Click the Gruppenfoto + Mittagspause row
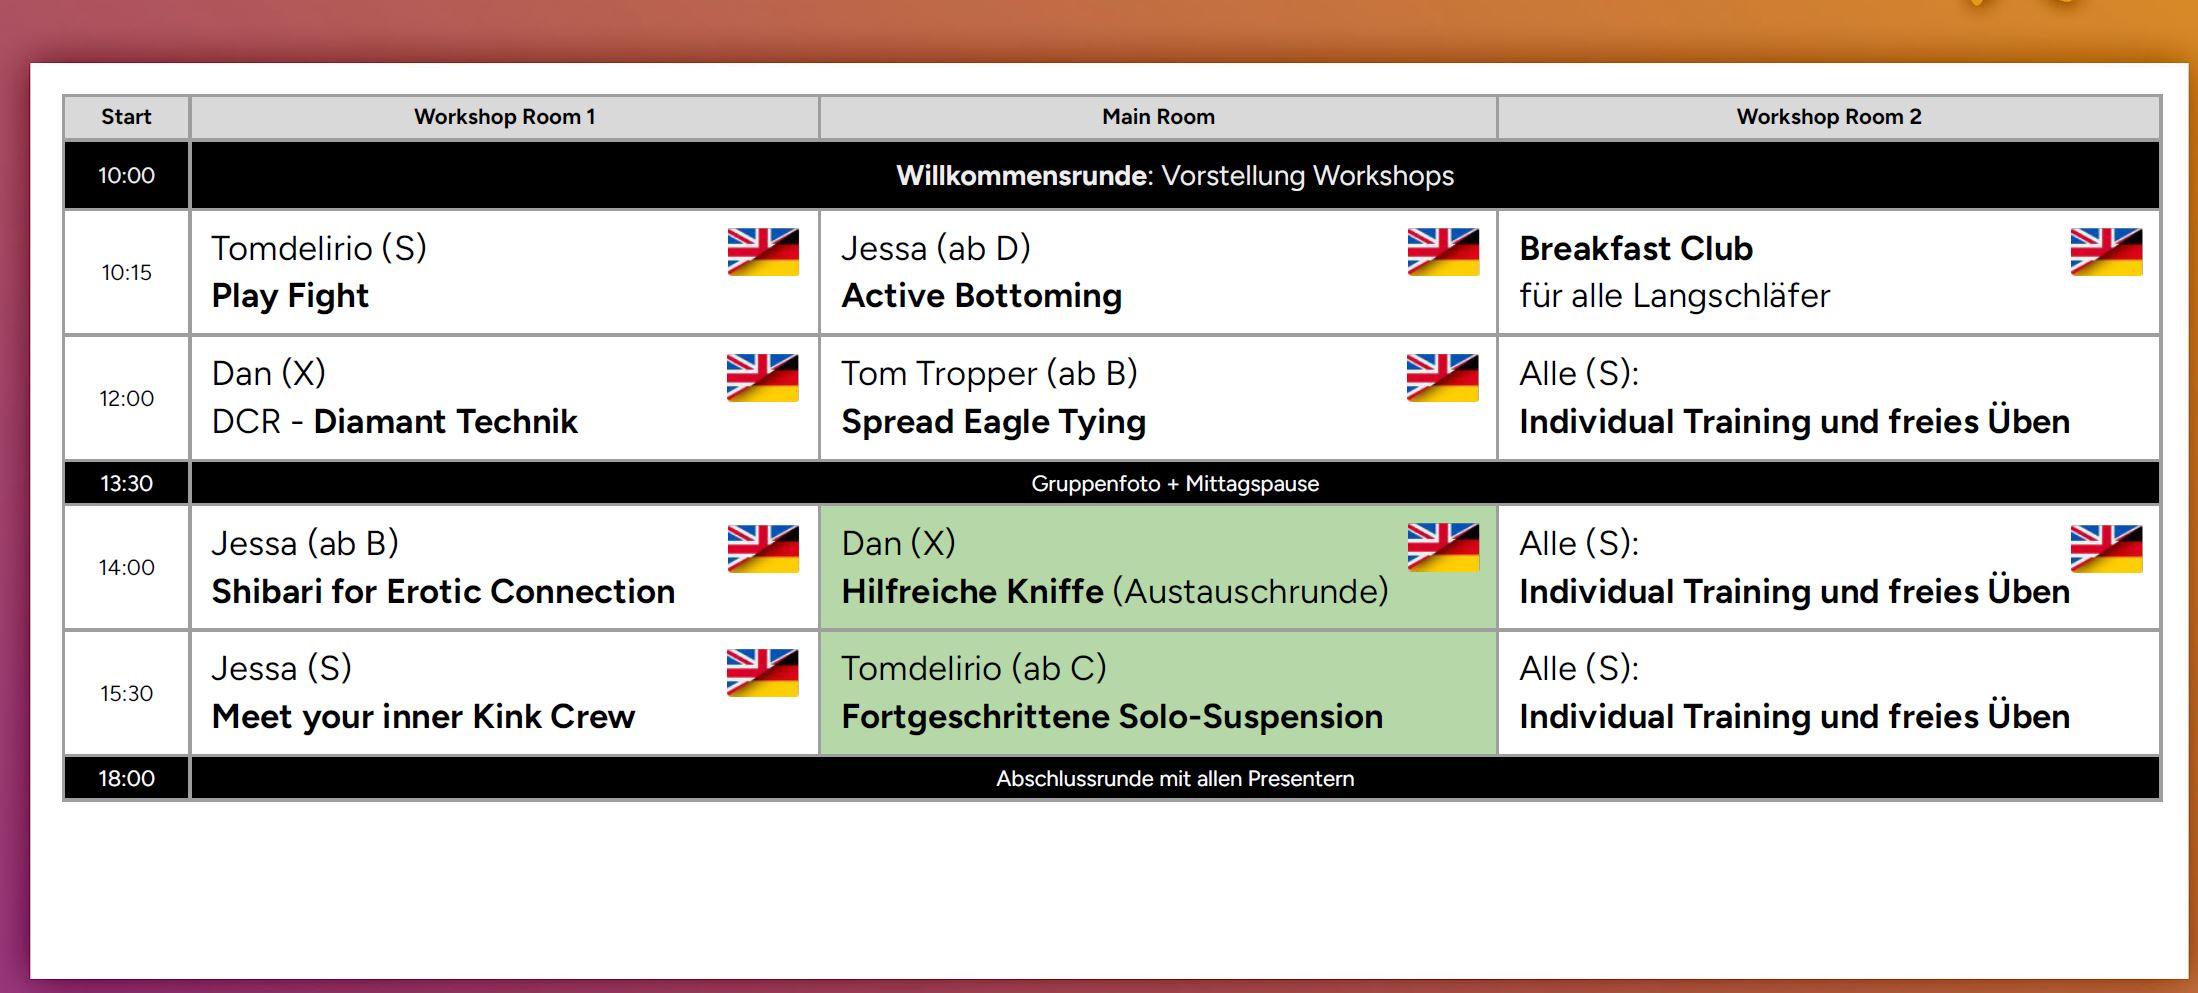Viewport: 2198px width, 993px height. (x=1174, y=484)
